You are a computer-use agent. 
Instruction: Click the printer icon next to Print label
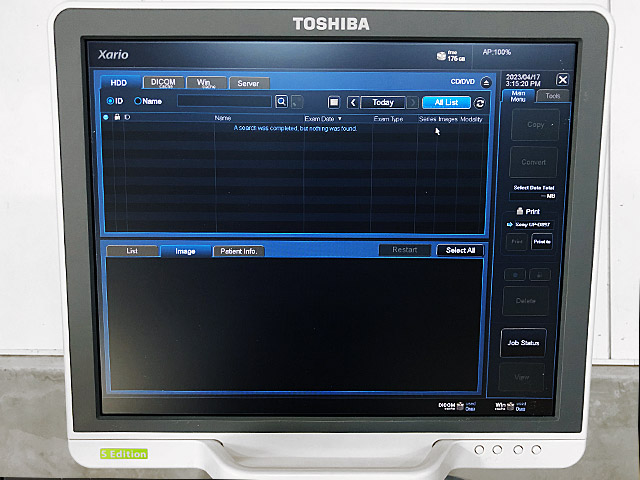(520, 211)
